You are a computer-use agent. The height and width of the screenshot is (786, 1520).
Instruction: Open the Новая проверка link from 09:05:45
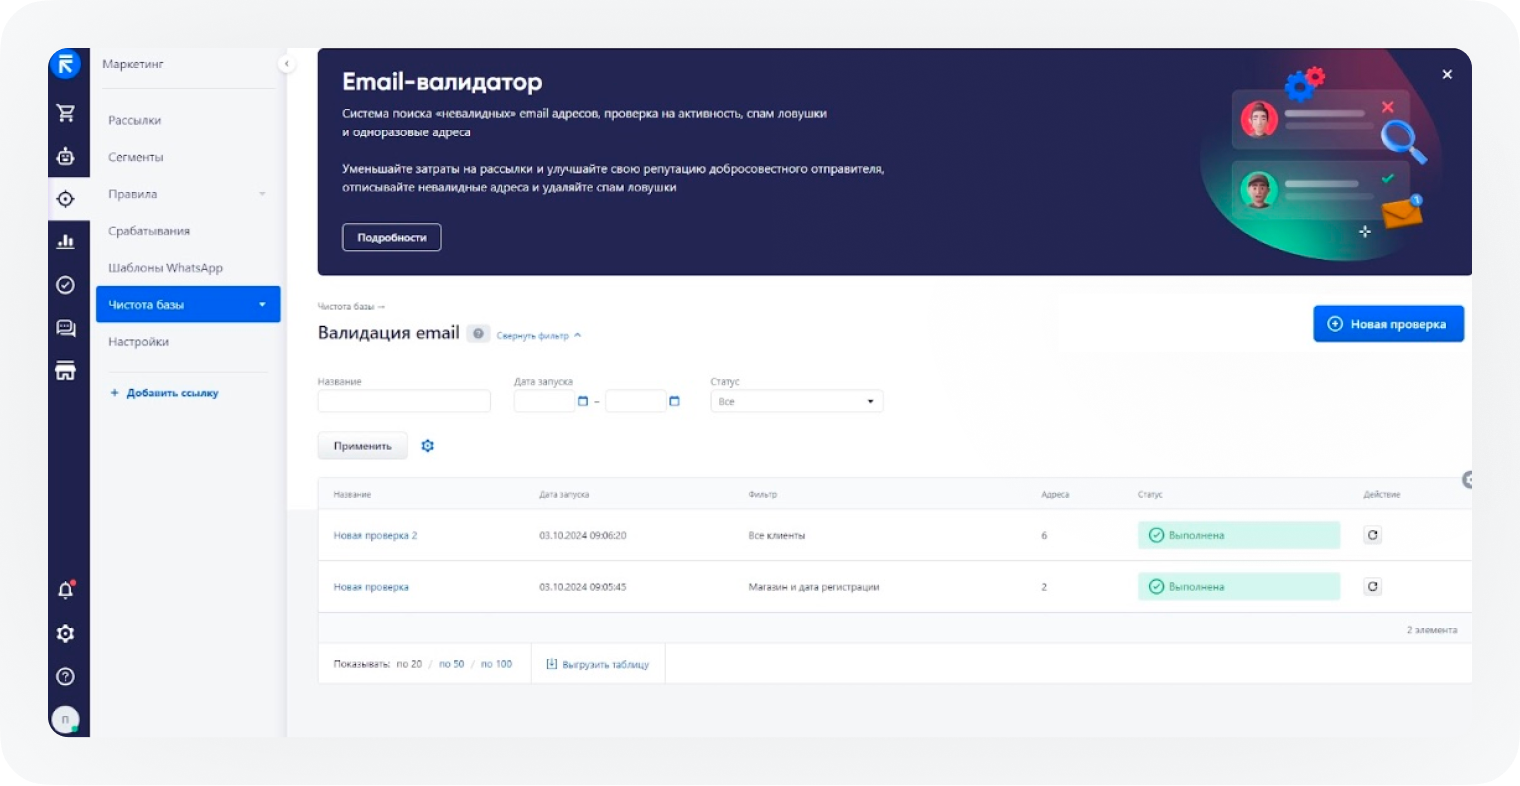pos(371,587)
